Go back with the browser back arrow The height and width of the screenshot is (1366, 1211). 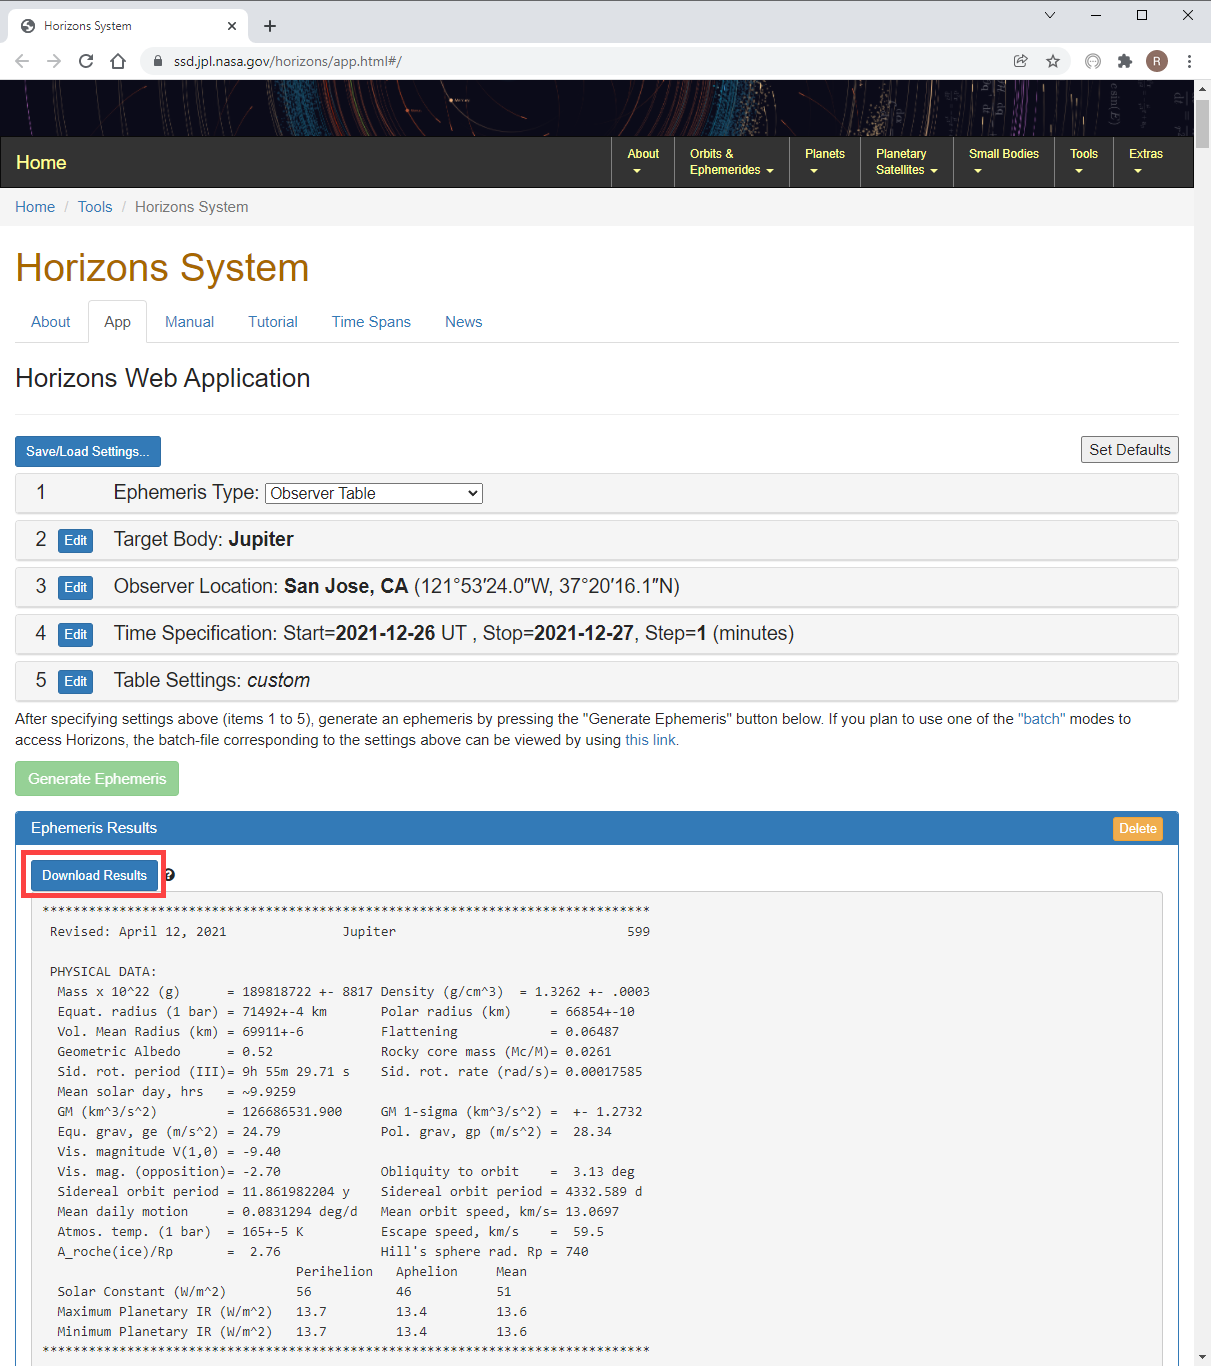pos(22,61)
